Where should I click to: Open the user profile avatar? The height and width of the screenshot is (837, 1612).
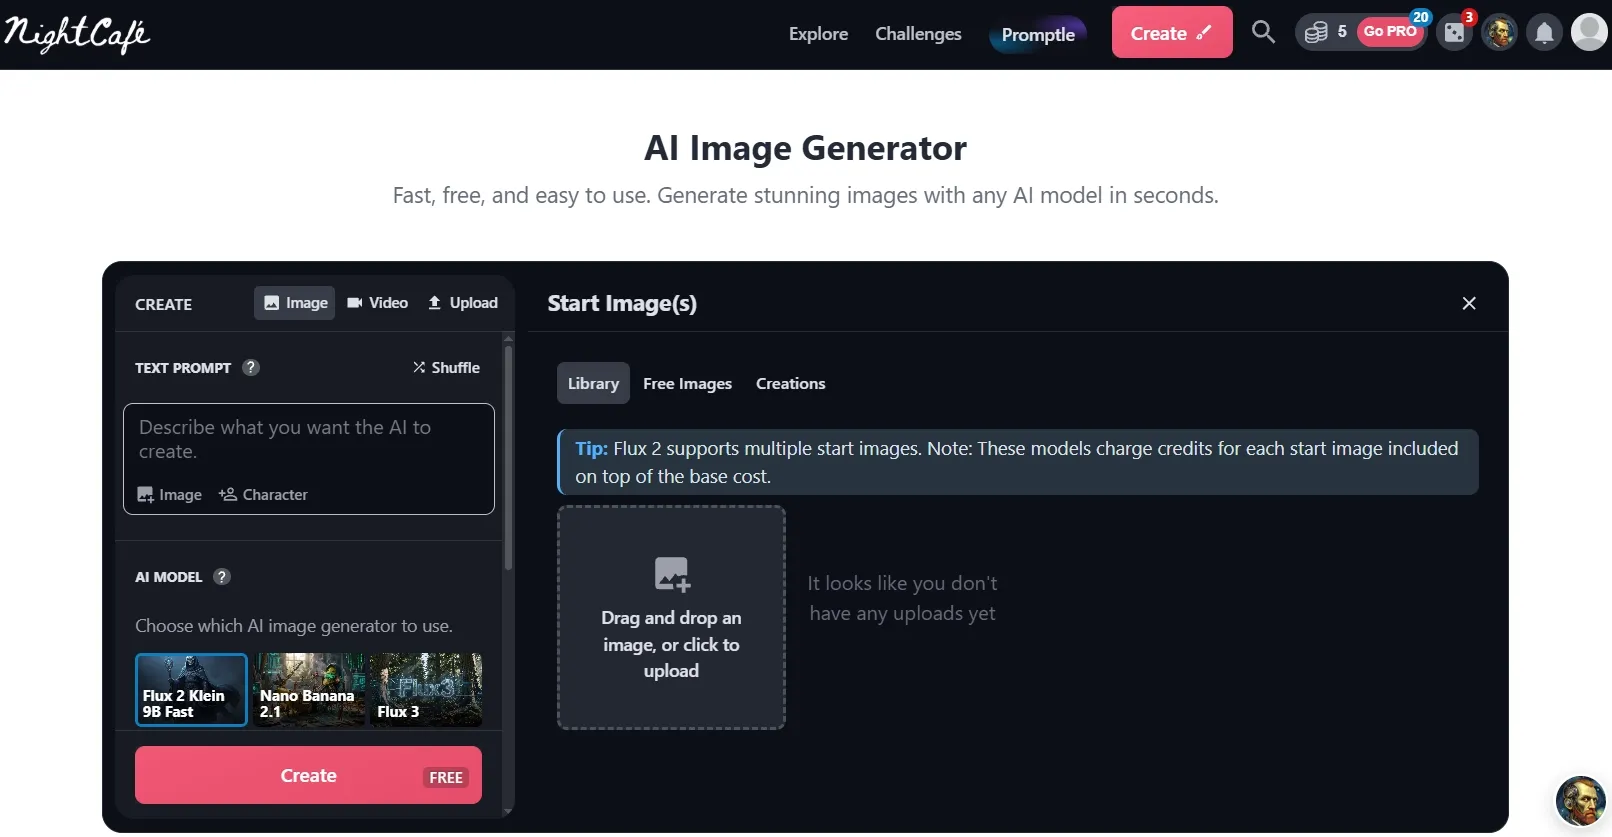[1589, 32]
